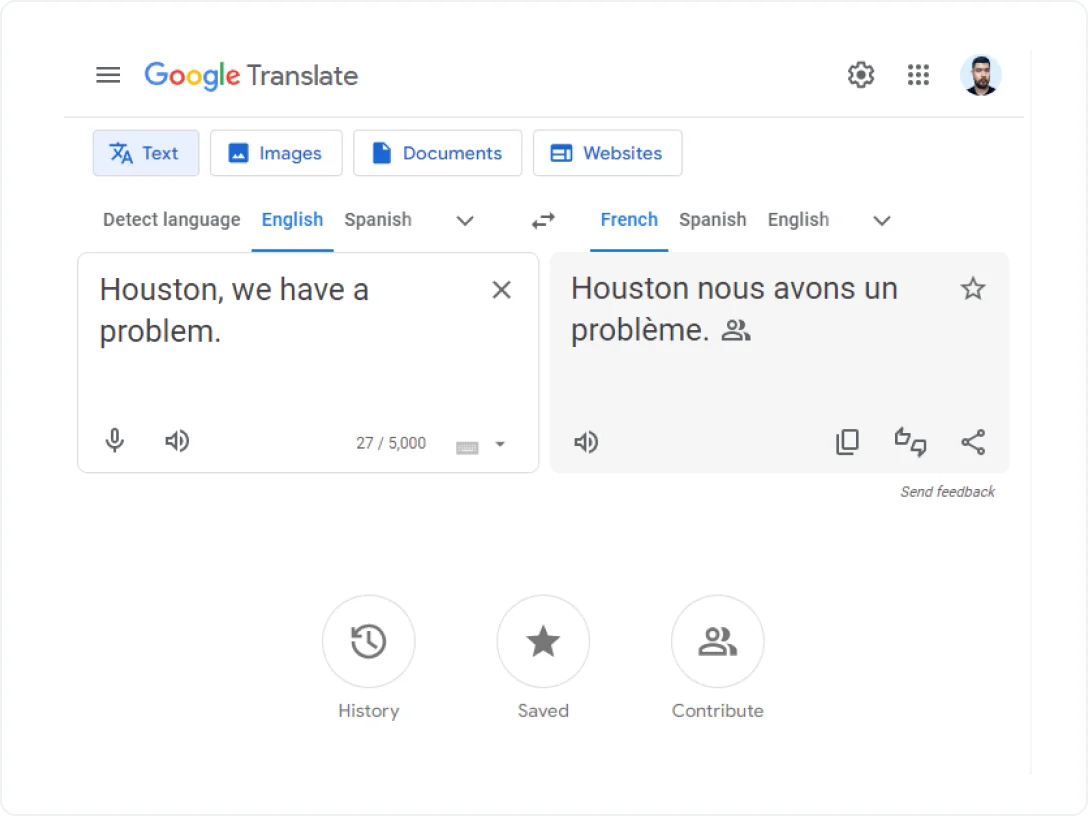Image resolution: width=1088 pixels, height=816 pixels.
Task: Switch to the Documents tab
Action: click(437, 153)
